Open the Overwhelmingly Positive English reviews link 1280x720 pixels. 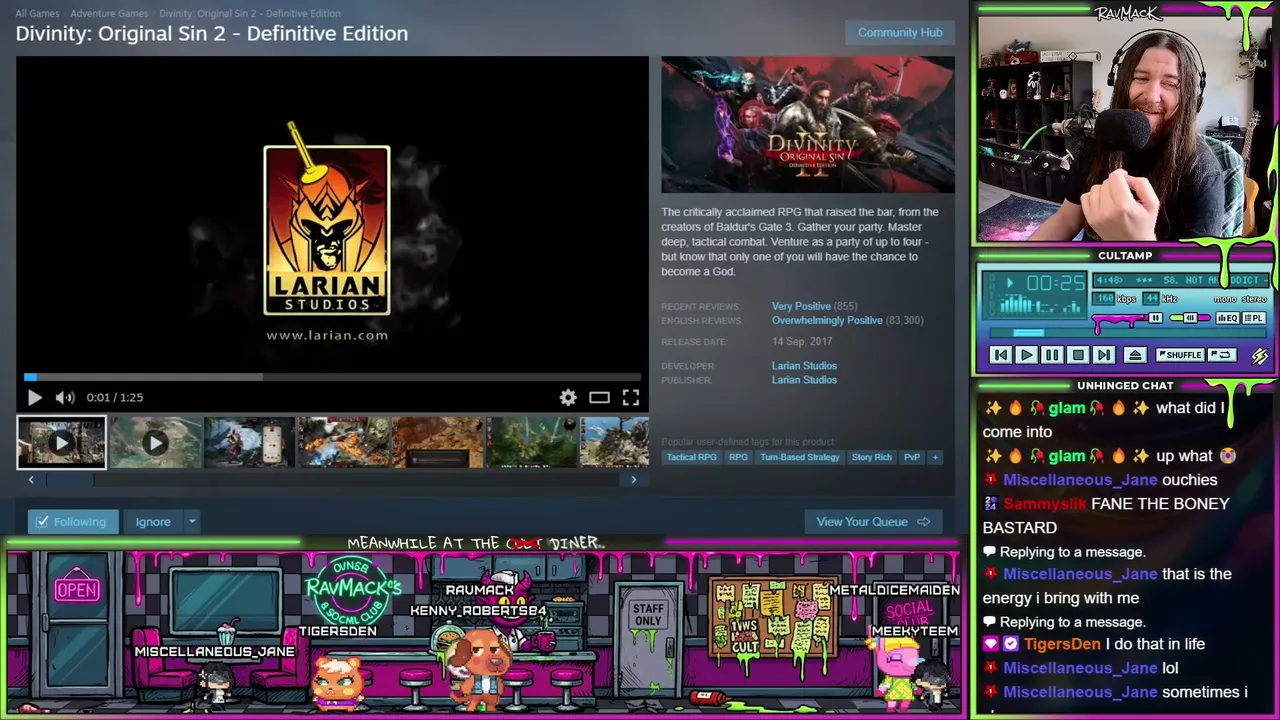pyautogui.click(x=827, y=320)
